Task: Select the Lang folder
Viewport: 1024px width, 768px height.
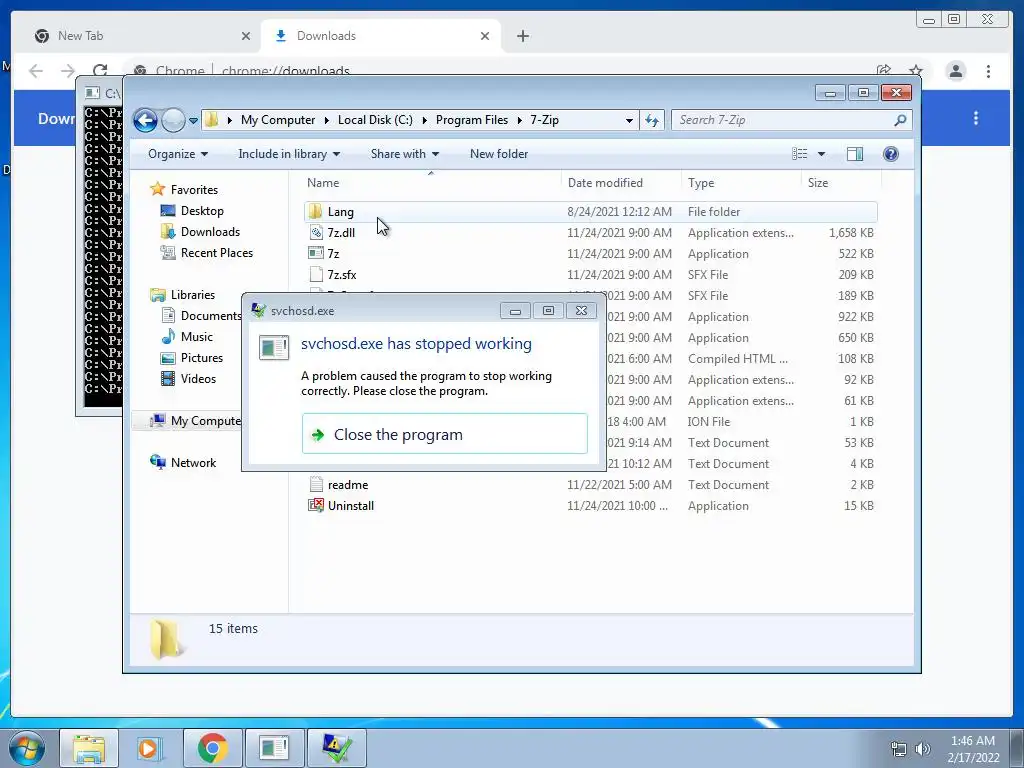Action: coord(590,212)
